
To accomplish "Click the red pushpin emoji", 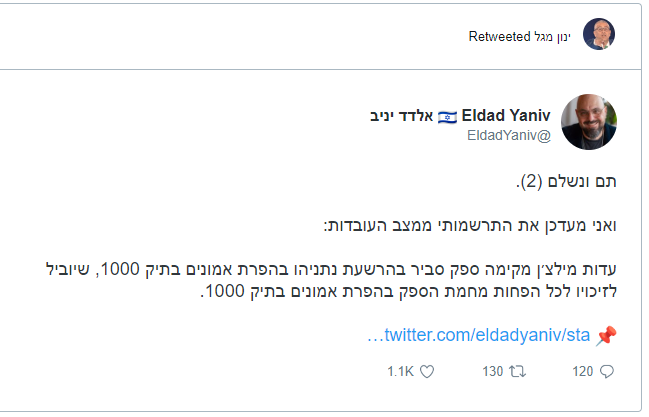I will [606, 336].
